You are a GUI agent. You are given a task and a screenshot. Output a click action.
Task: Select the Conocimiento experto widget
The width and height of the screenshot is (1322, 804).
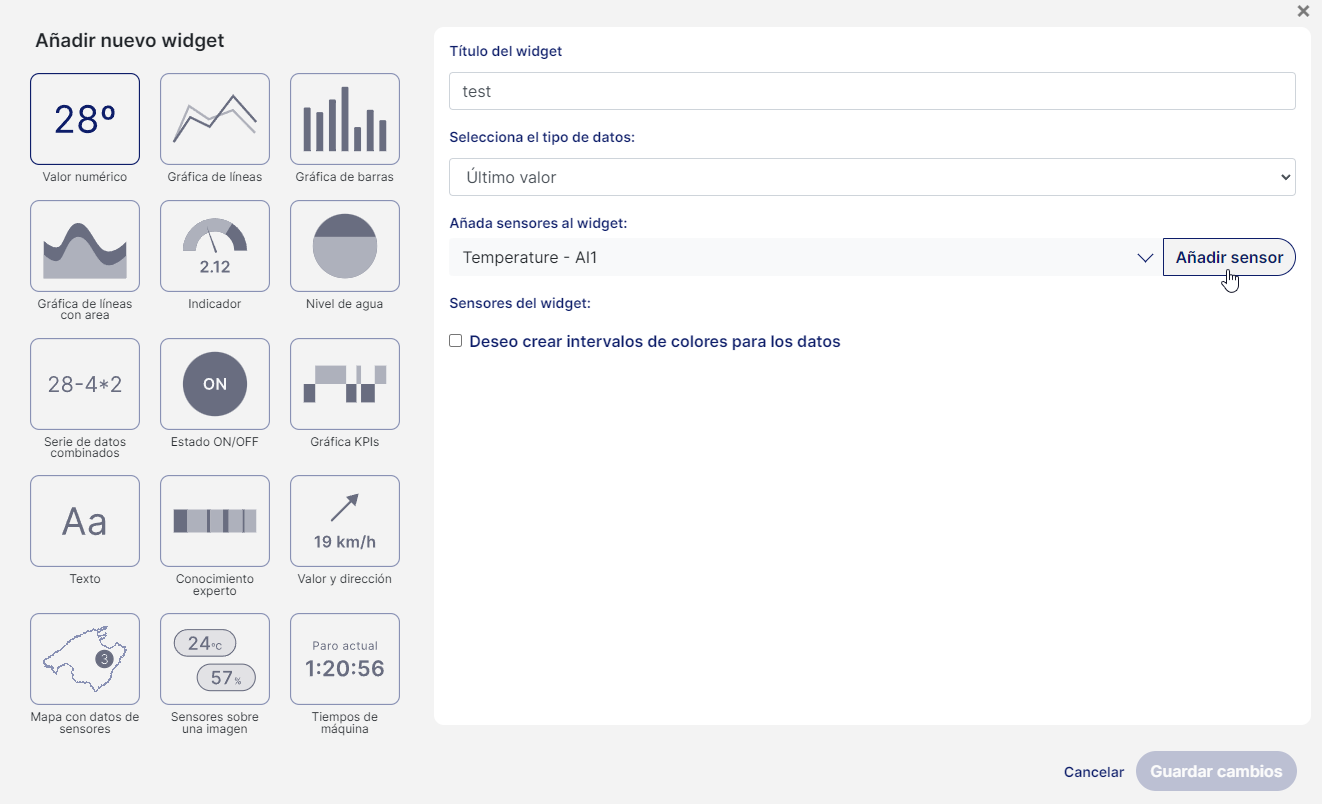click(x=214, y=521)
